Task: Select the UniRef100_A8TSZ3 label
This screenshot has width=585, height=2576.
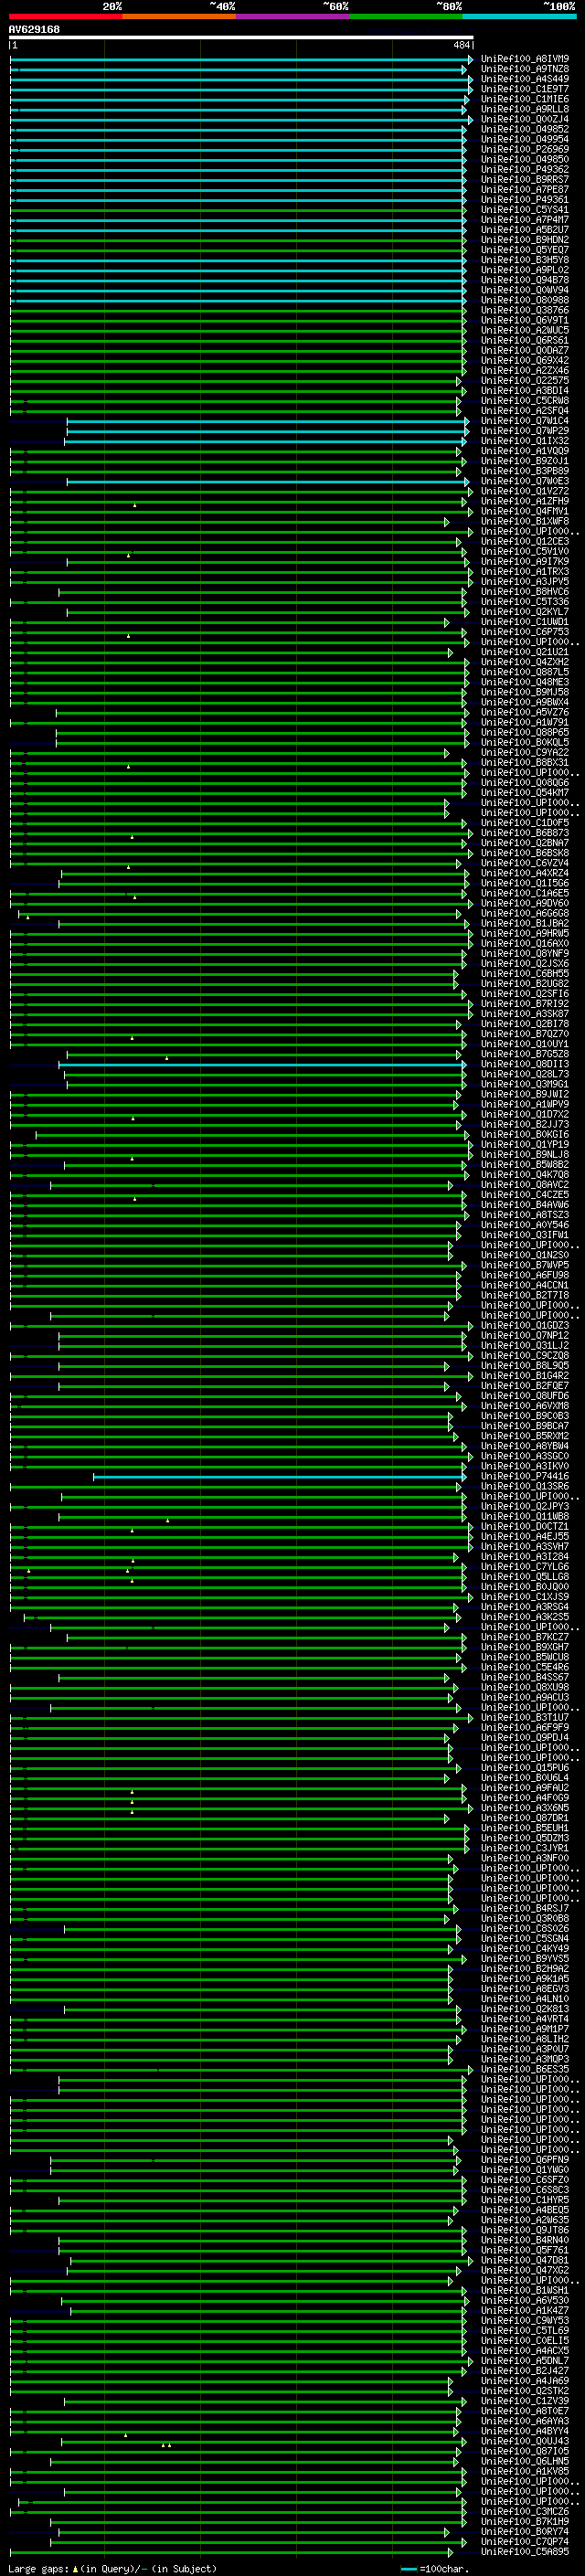Action: [525, 1215]
